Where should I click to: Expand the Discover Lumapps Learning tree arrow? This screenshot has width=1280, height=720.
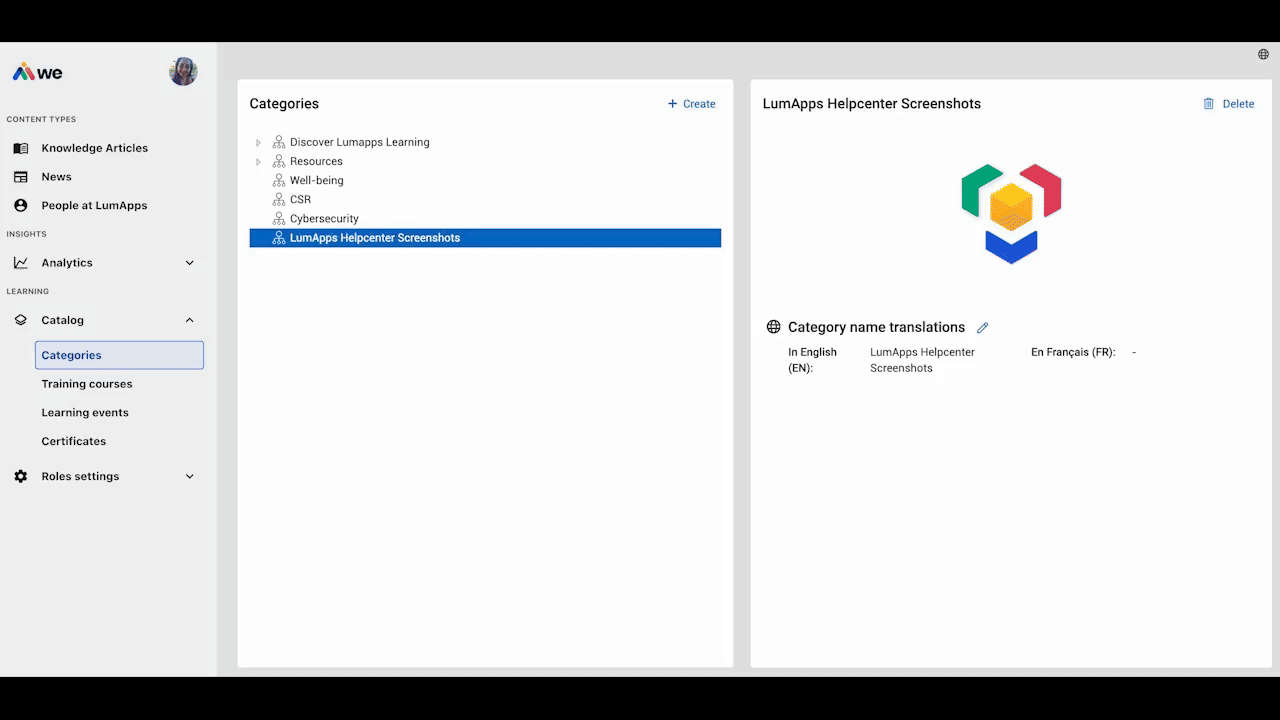point(258,143)
